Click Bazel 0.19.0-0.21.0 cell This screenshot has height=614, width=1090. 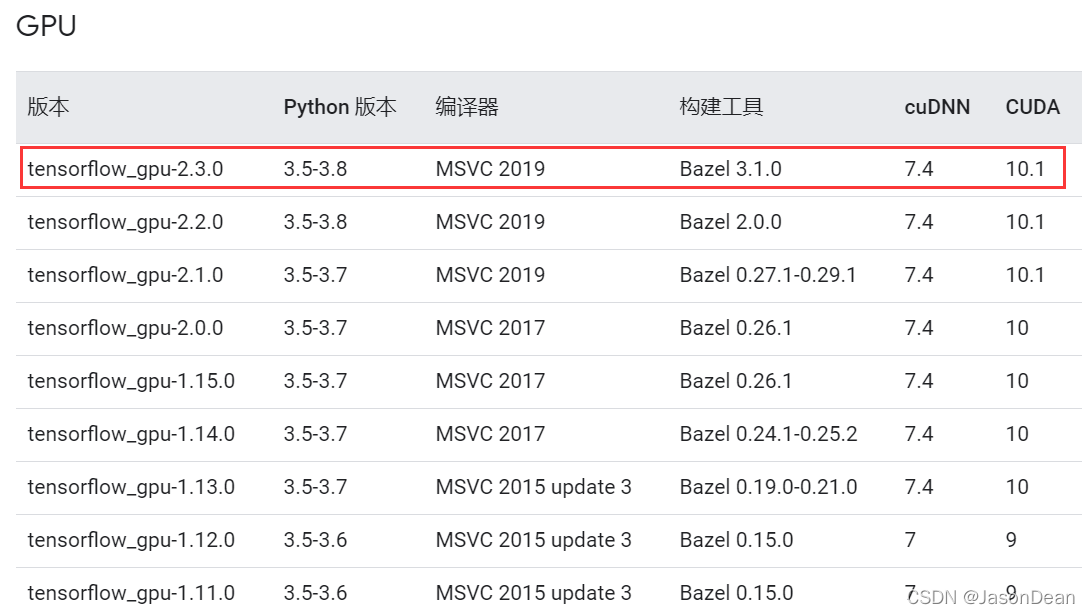click(x=769, y=487)
